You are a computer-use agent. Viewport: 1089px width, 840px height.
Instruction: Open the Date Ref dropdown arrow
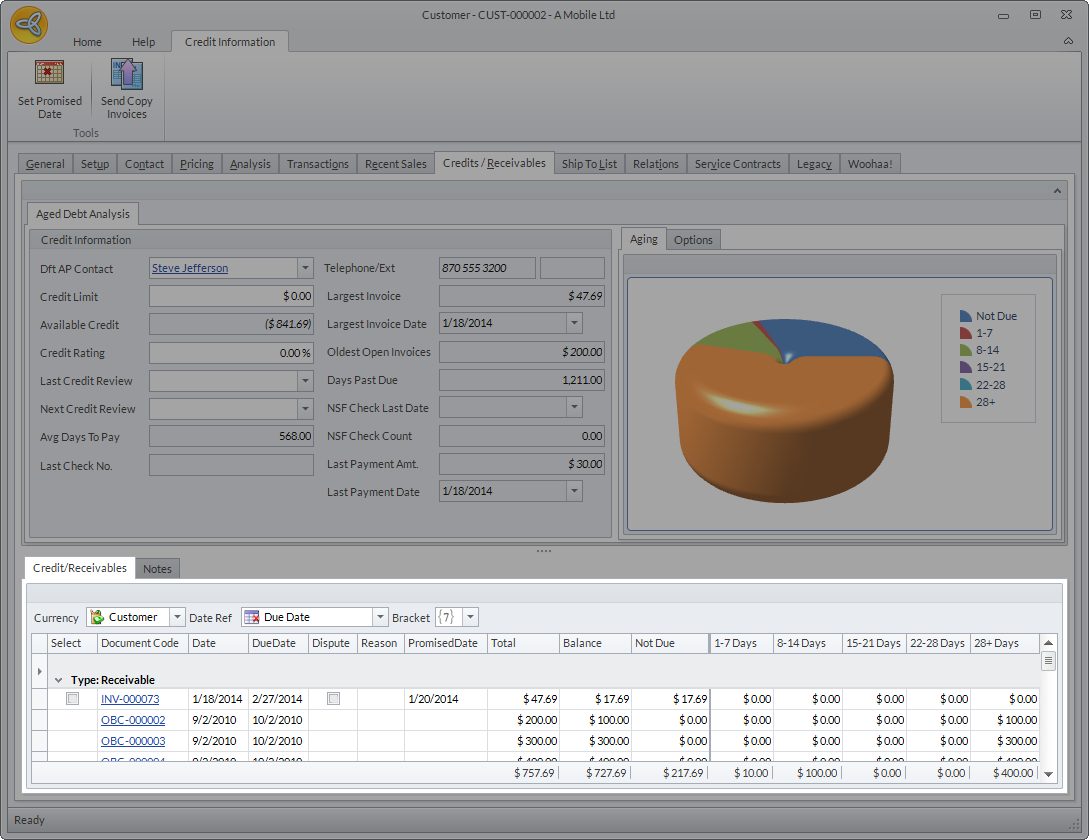[380, 617]
